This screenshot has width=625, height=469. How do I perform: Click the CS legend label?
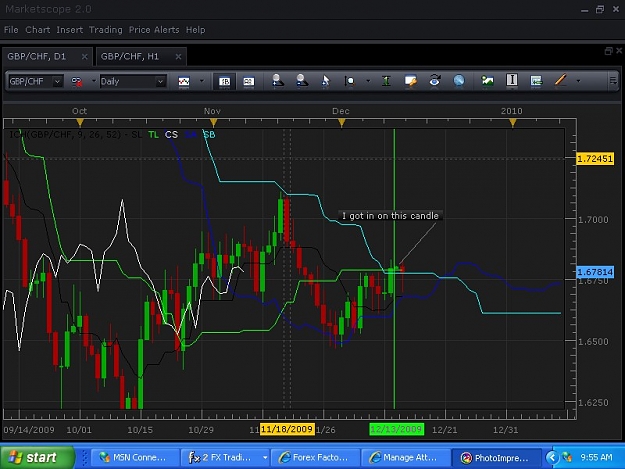click(171, 135)
